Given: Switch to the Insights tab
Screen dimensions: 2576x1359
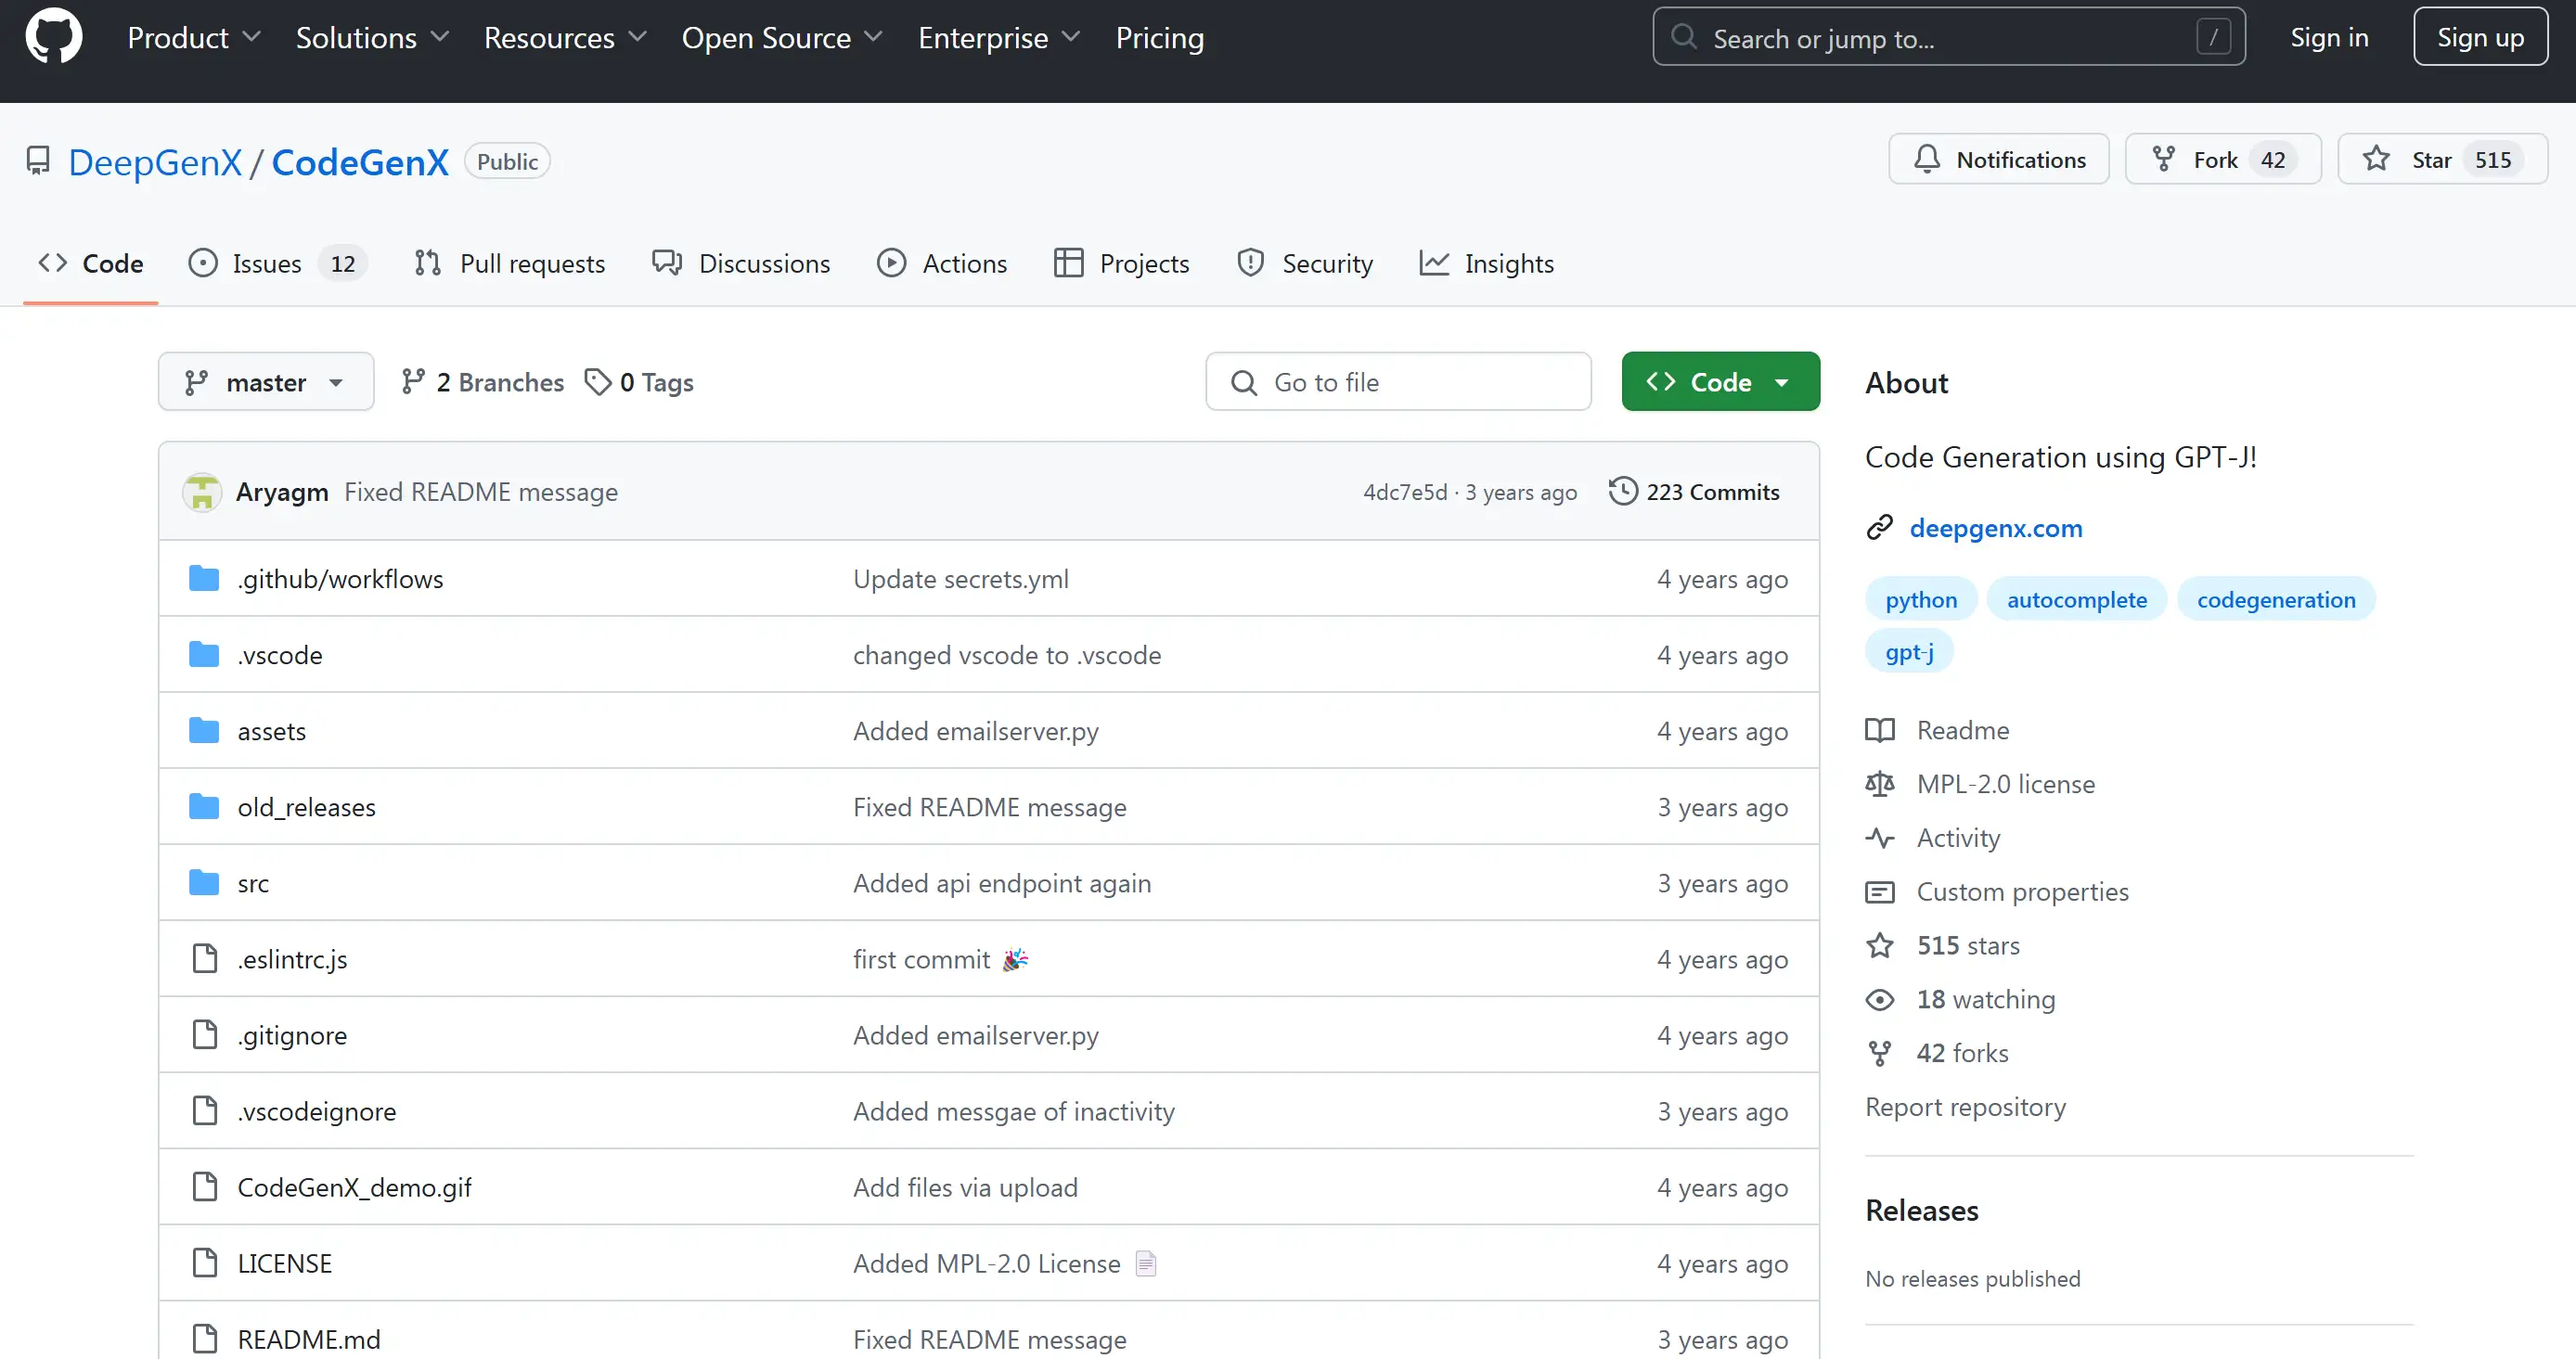Looking at the screenshot, I should (1487, 264).
